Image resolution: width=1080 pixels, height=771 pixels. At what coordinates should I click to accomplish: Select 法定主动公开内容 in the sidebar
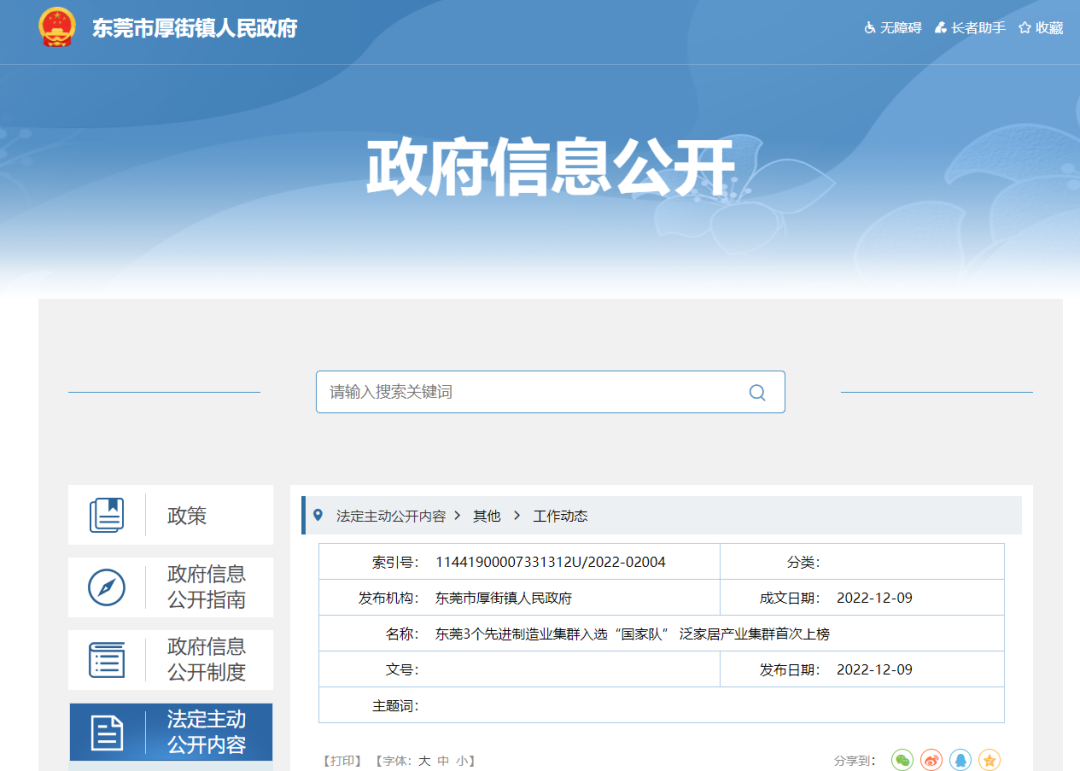pos(171,732)
